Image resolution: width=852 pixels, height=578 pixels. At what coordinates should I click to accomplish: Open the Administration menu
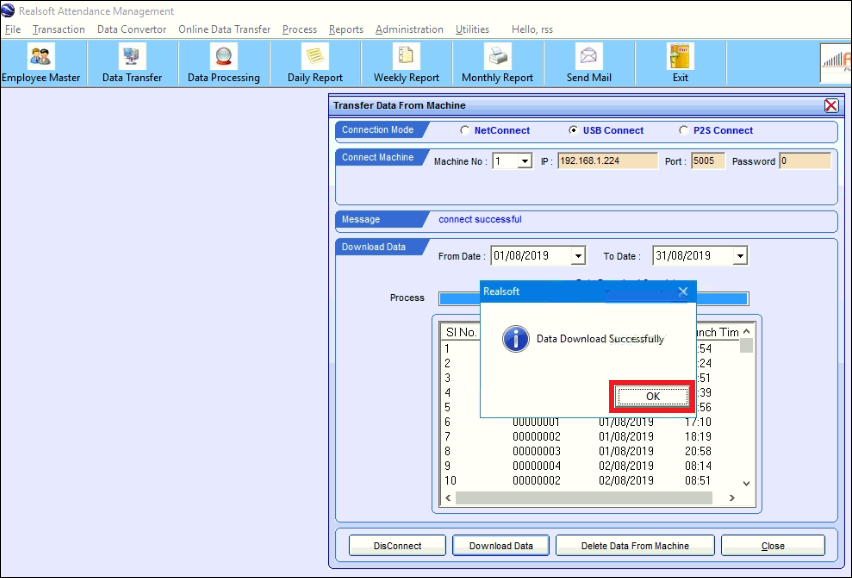[x=408, y=29]
